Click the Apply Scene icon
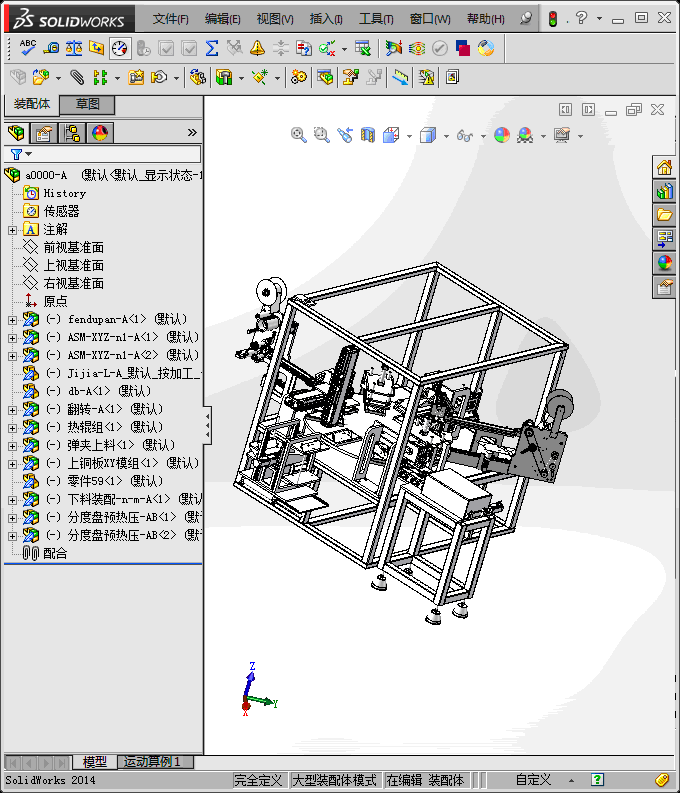 click(525, 135)
